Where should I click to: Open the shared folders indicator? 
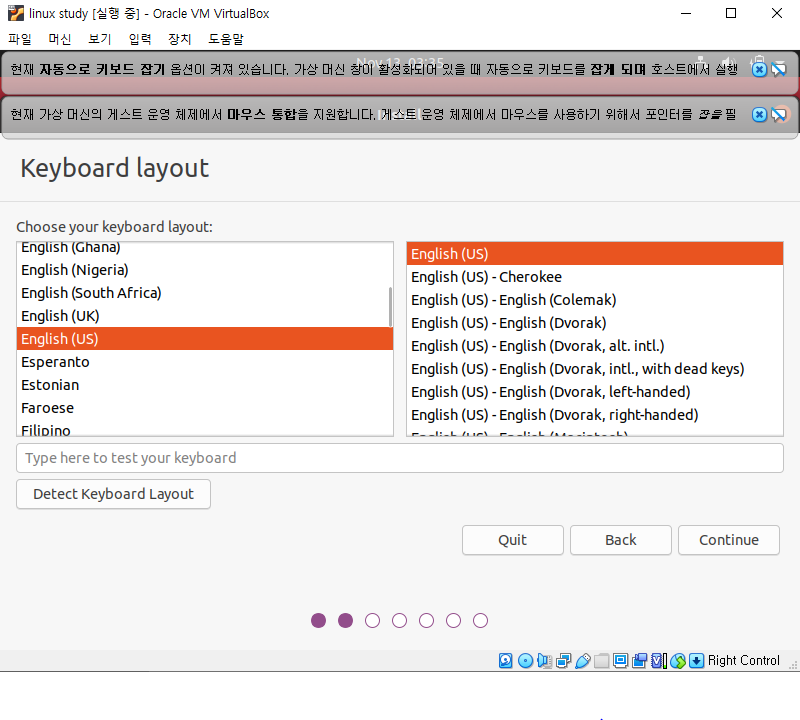click(602, 660)
